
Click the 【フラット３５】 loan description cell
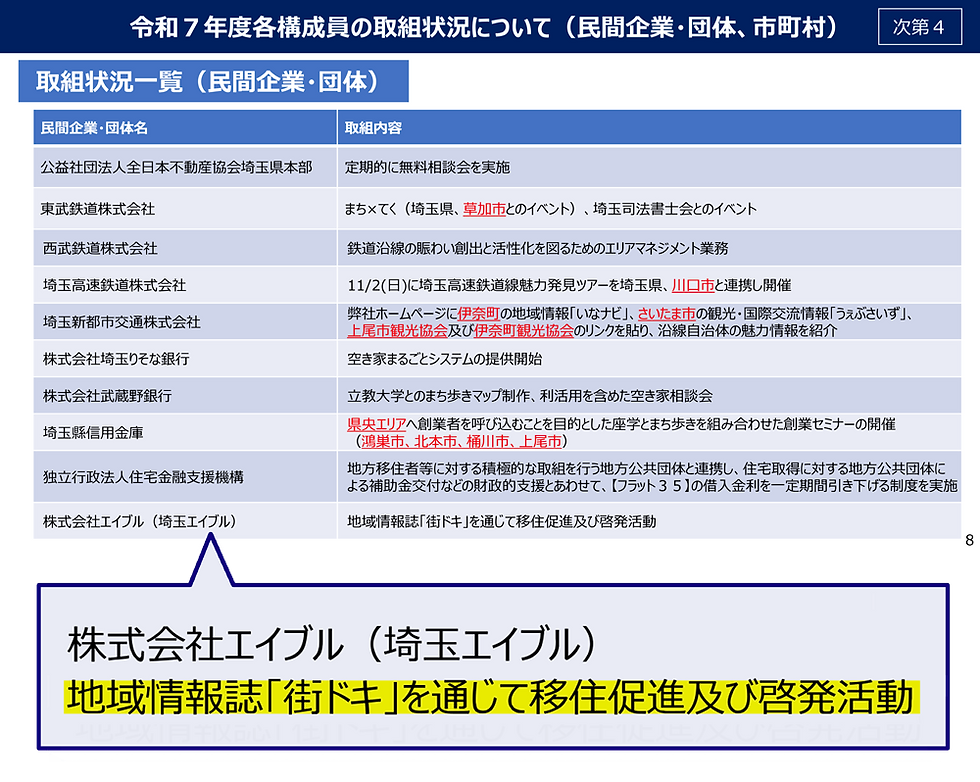tap(649, 478)
